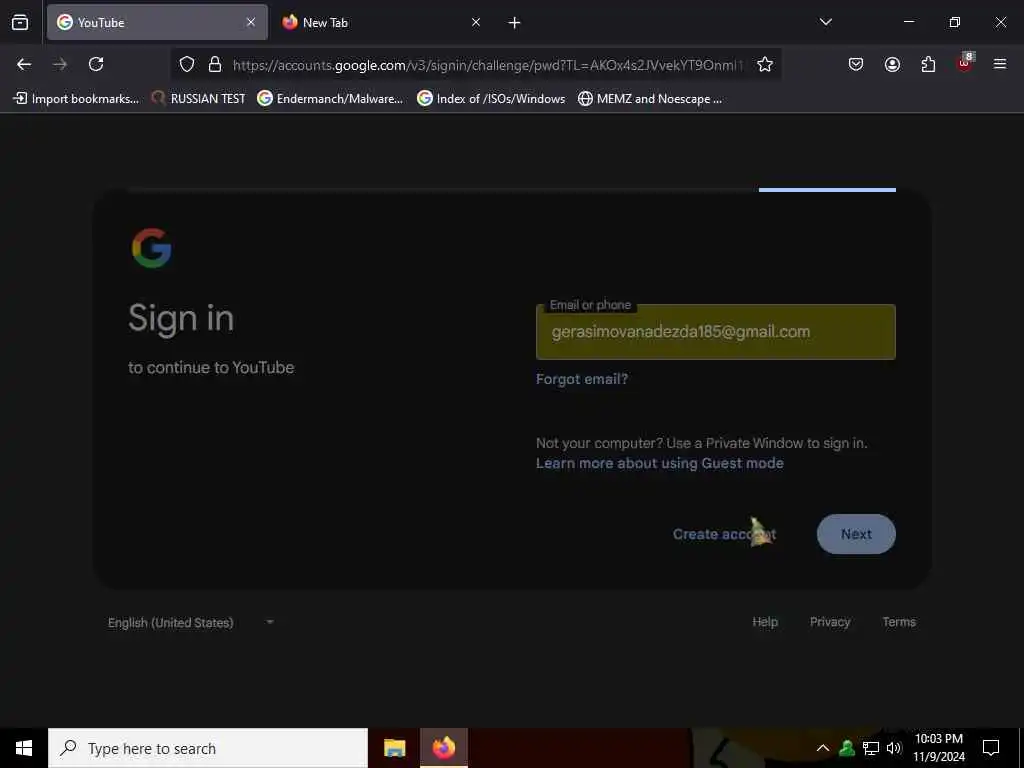Open the Help link
Image resolution: width=1024 pixels, height=768 pixels.
tap(765, 622)
